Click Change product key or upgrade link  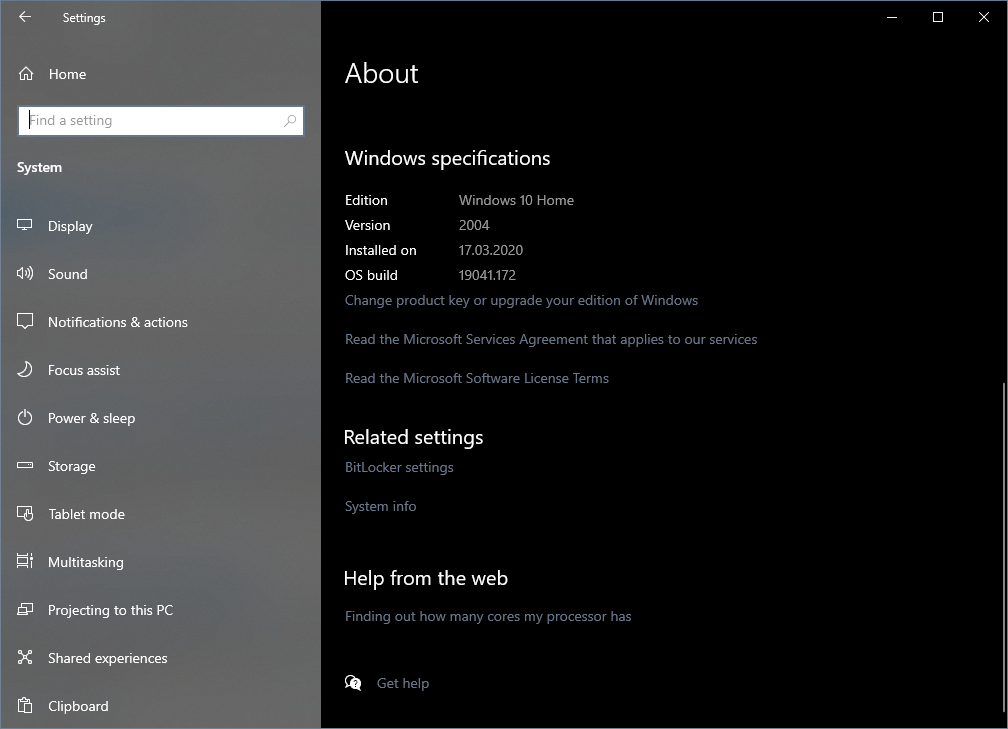[521, 300]
